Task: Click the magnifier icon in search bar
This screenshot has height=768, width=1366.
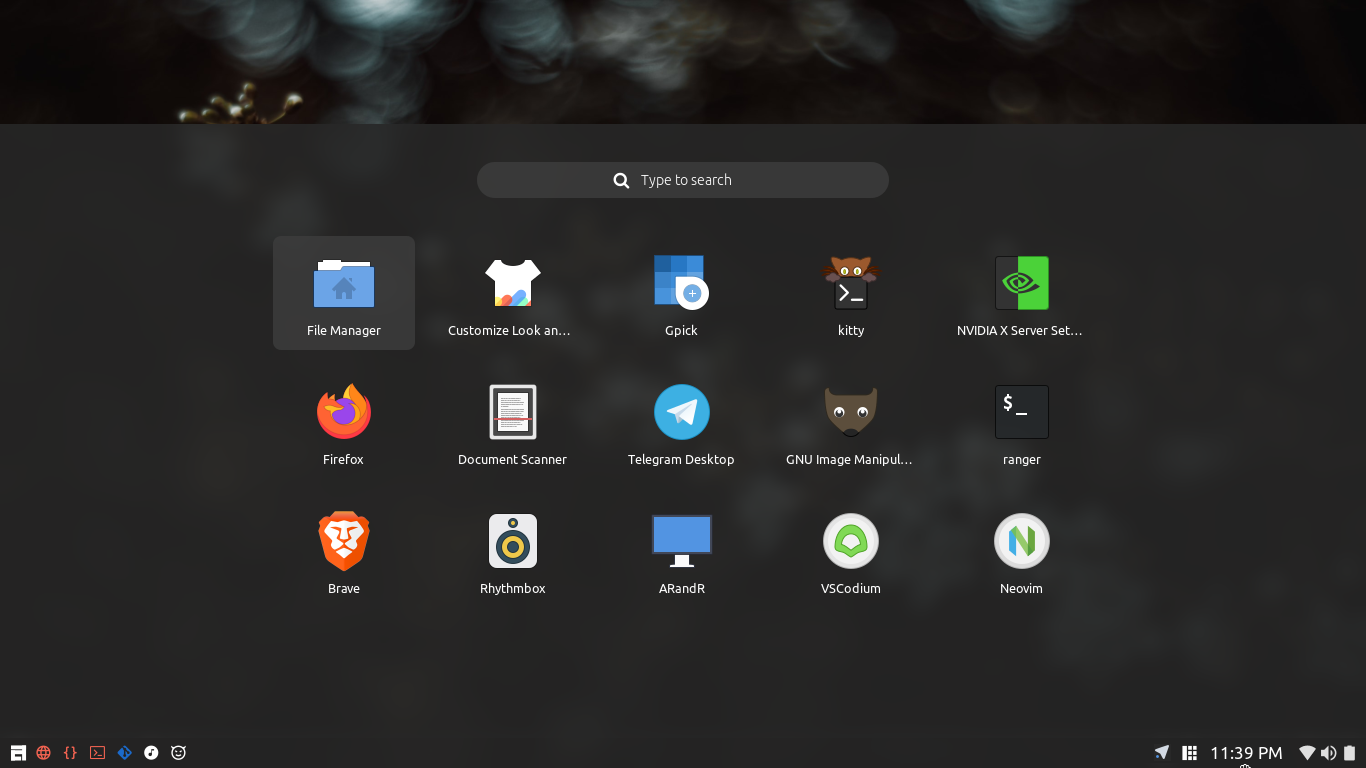Action: (x=621, y=180)
